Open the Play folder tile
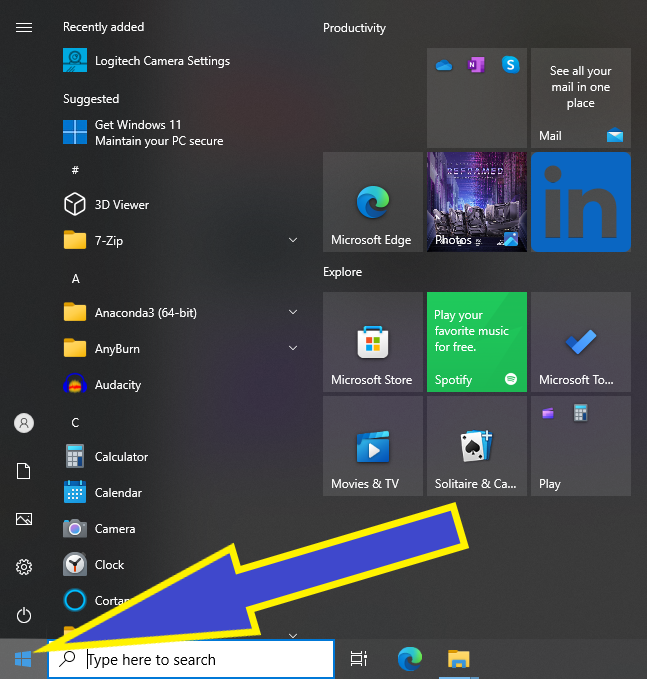 (x=581, y=446)
